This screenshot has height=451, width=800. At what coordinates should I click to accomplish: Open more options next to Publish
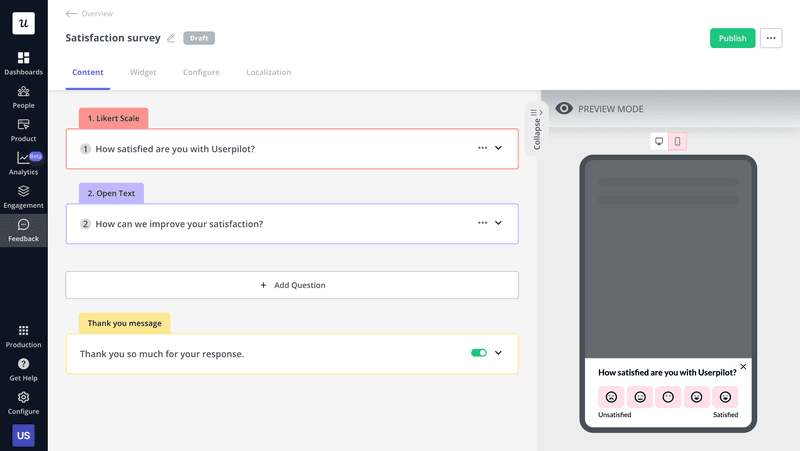[771, 38]
